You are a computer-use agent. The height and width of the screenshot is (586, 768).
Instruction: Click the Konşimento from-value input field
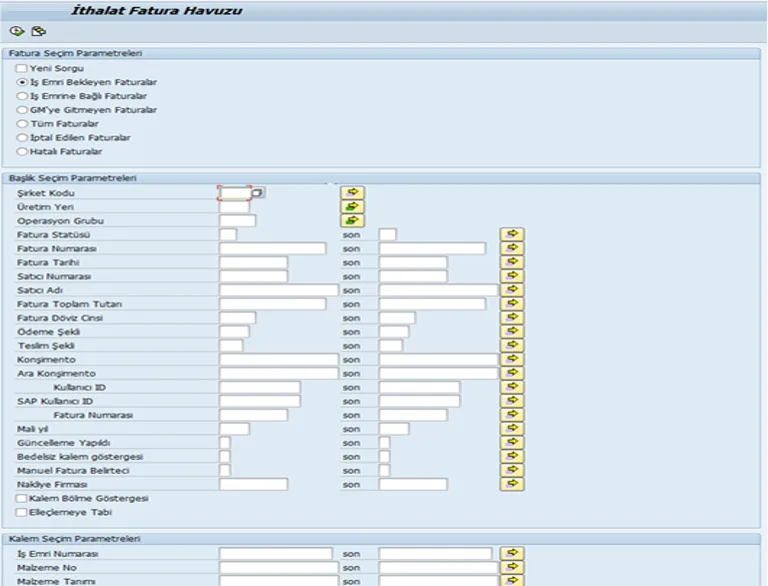point(279,359)
